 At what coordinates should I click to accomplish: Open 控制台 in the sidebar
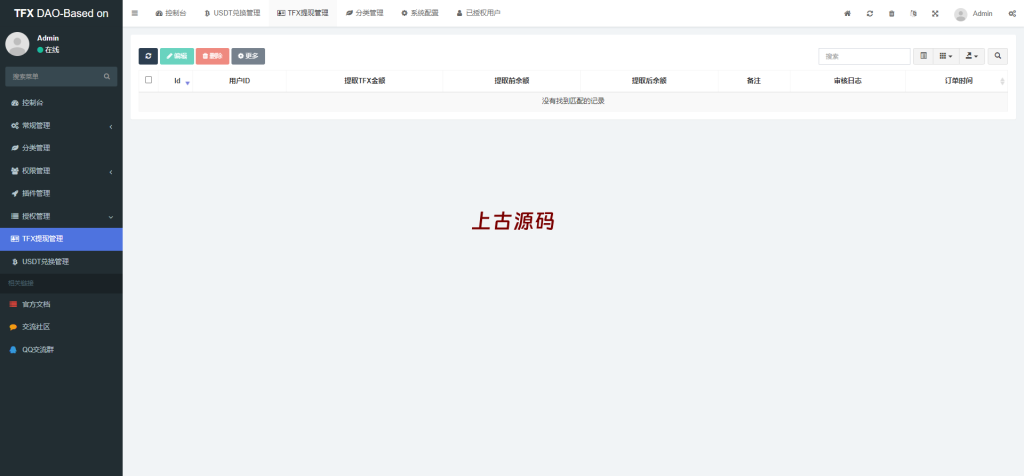click(61, 103)
